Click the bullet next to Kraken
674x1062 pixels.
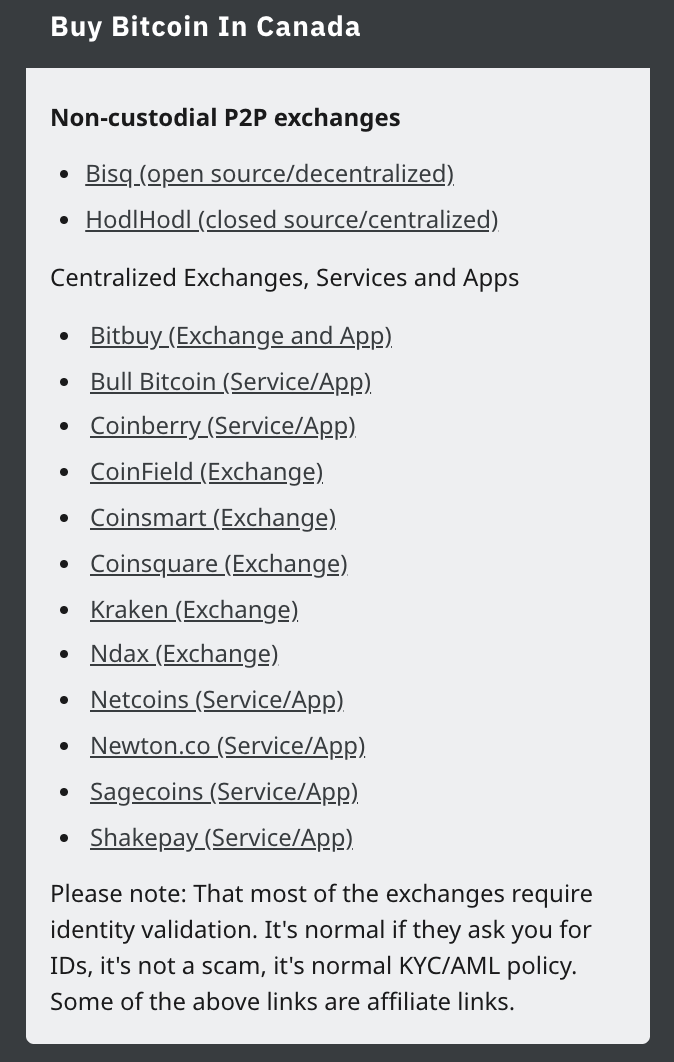(65, 610)
